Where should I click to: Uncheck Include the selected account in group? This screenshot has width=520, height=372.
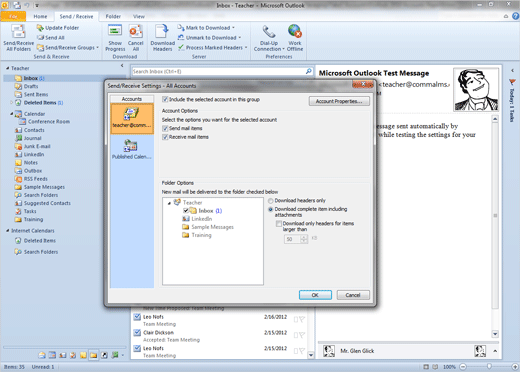point(165,99)
